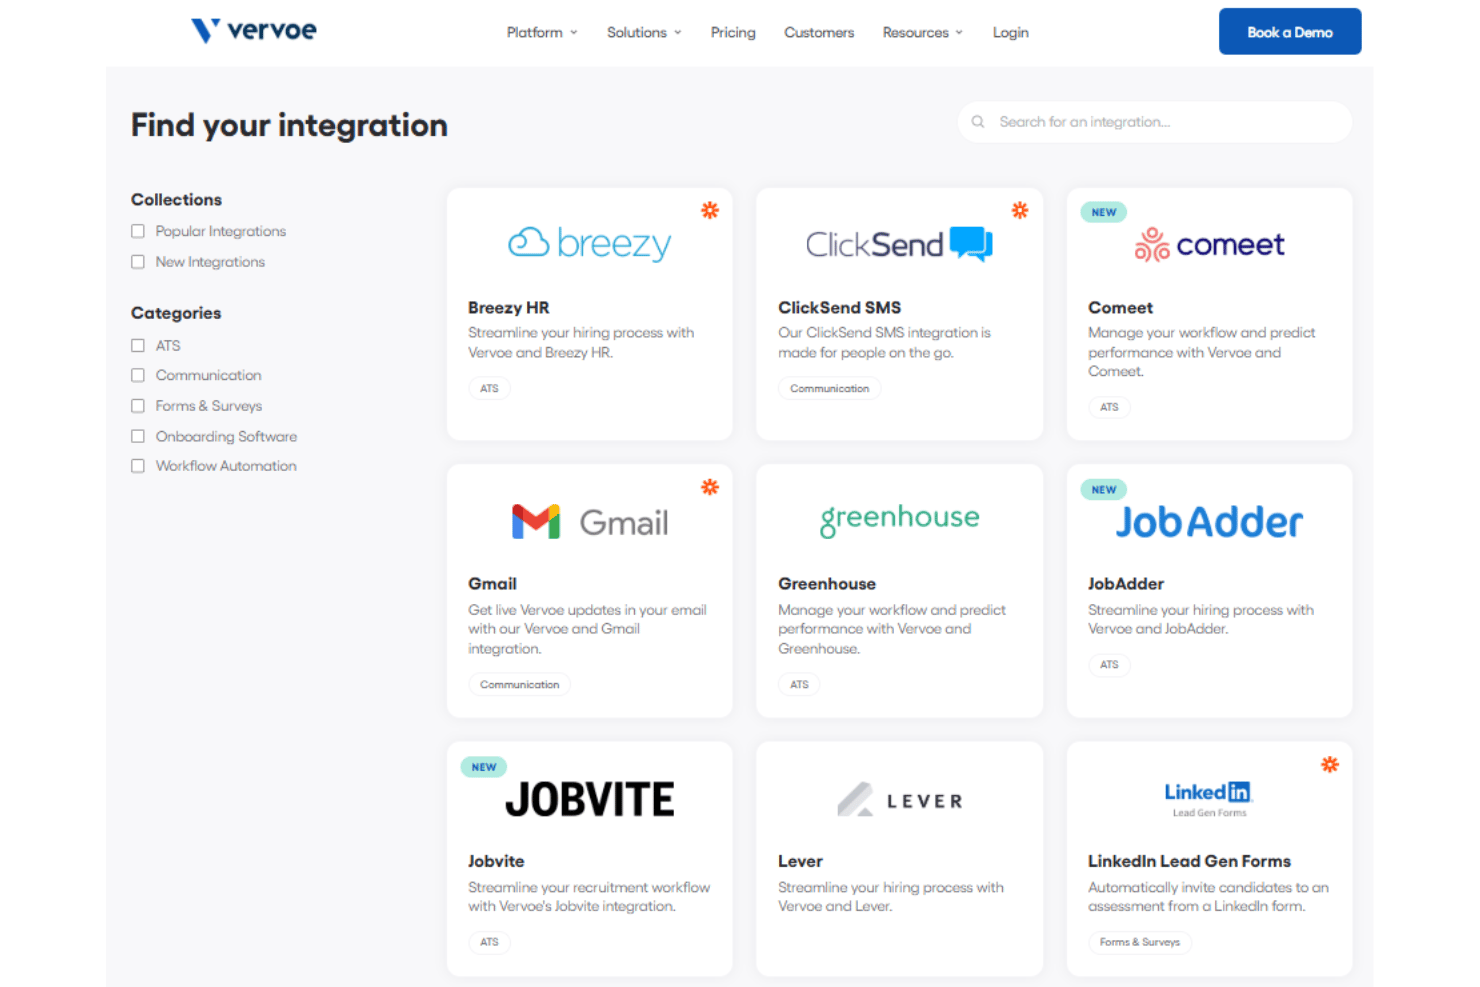
Task: Click the popular star badge on ClickSend SMS card
Action: 1020,210
